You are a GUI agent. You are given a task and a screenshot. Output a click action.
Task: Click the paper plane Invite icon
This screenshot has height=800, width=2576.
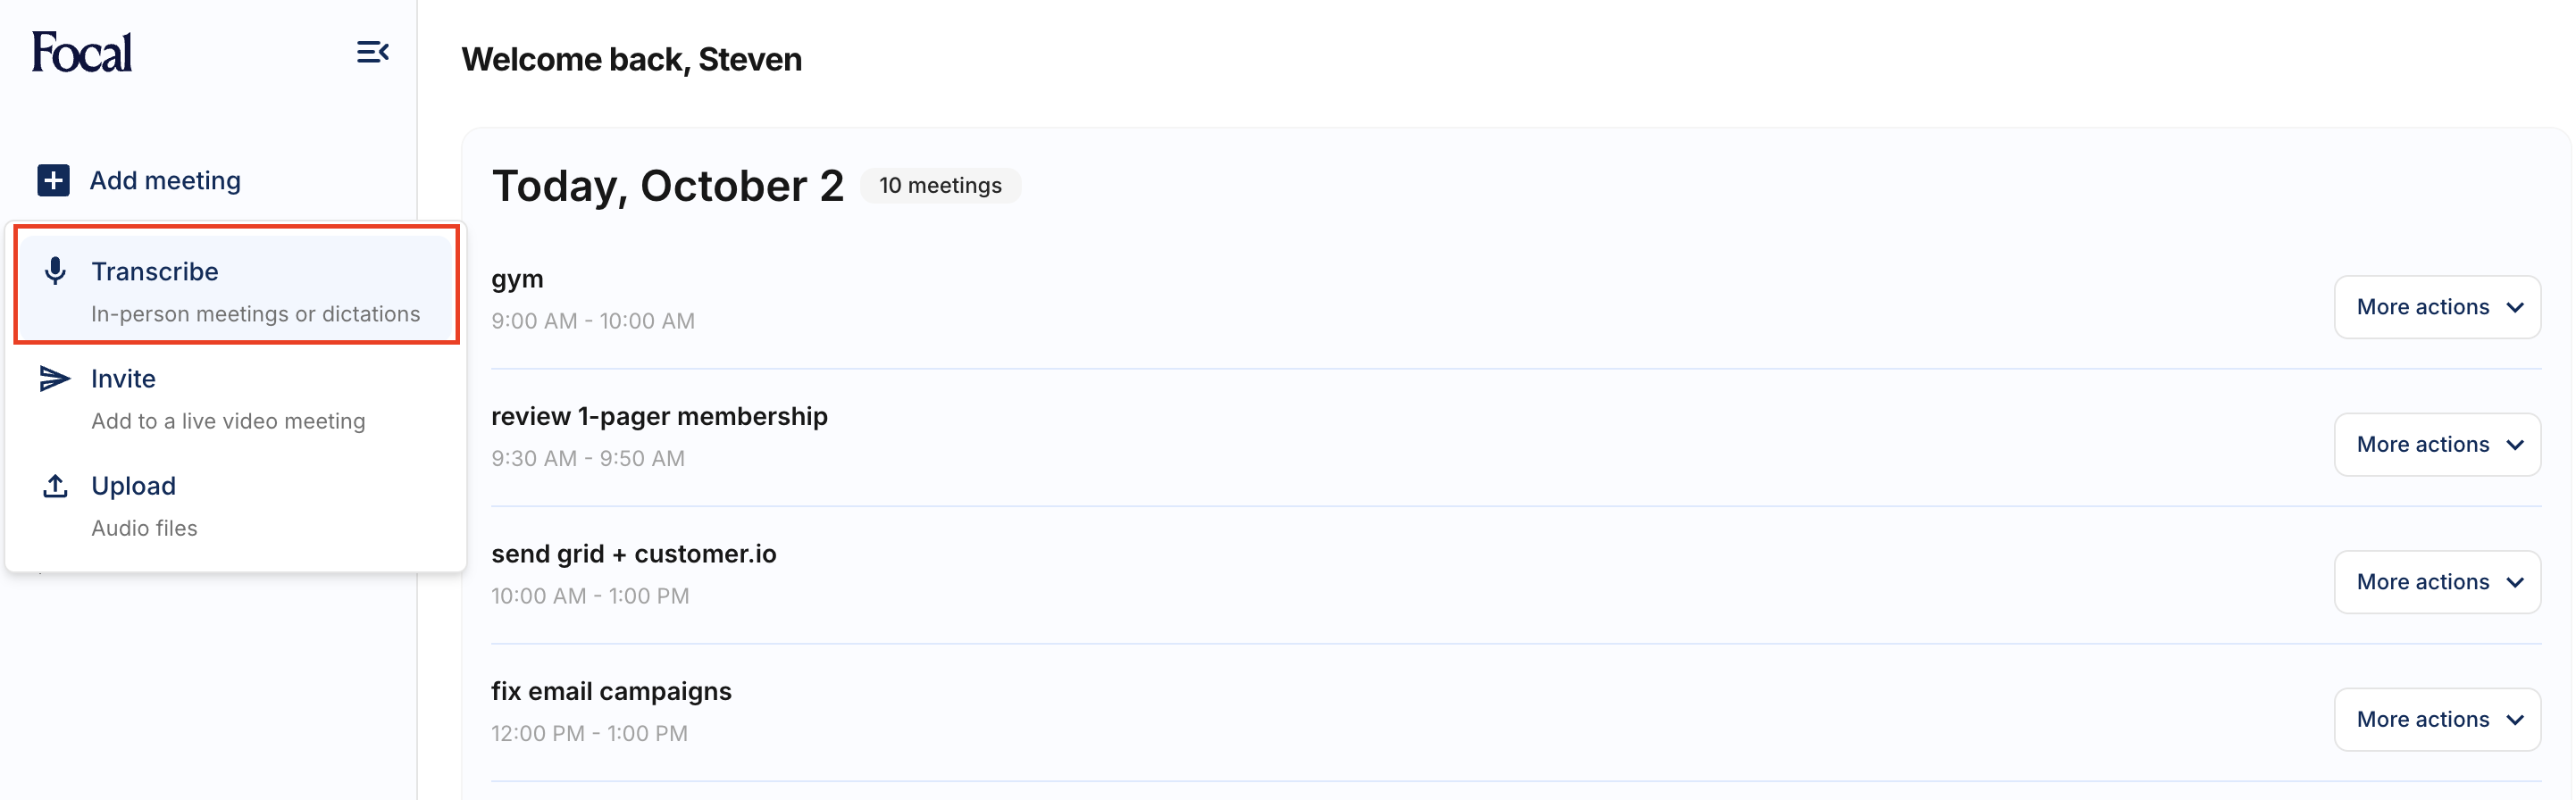[55, 378]
